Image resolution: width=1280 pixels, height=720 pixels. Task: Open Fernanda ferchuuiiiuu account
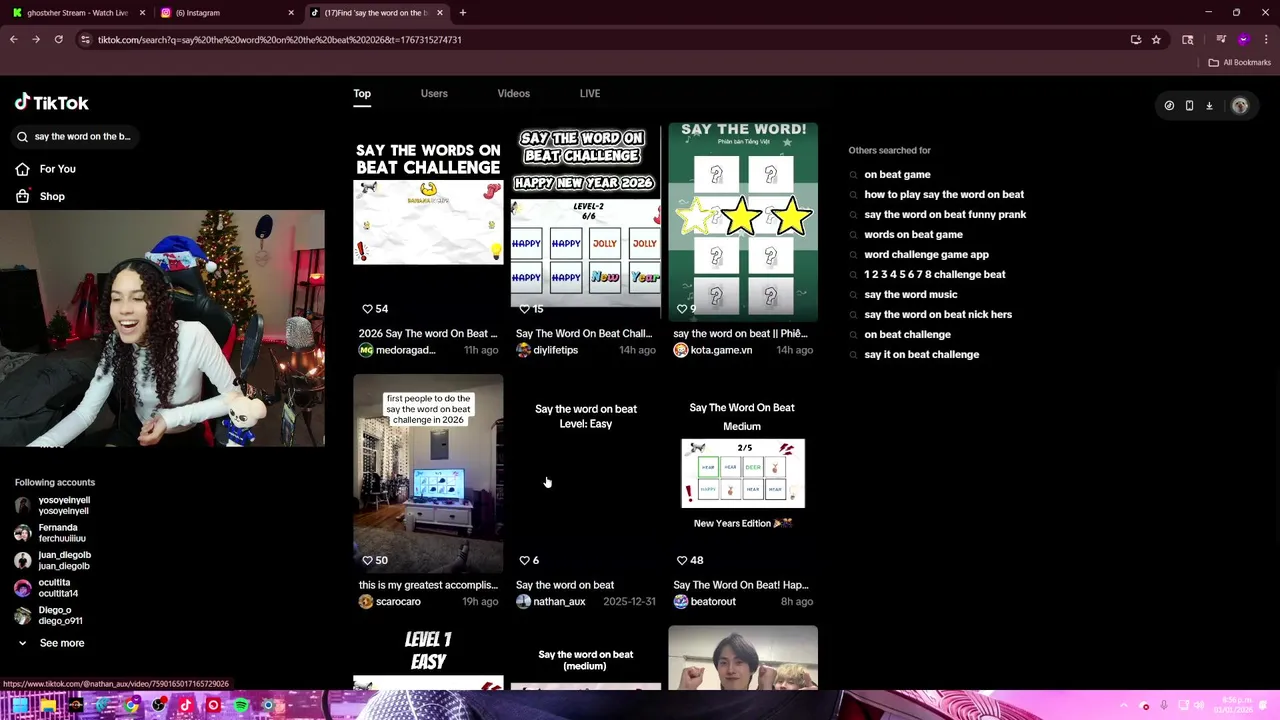pos(51,533)
